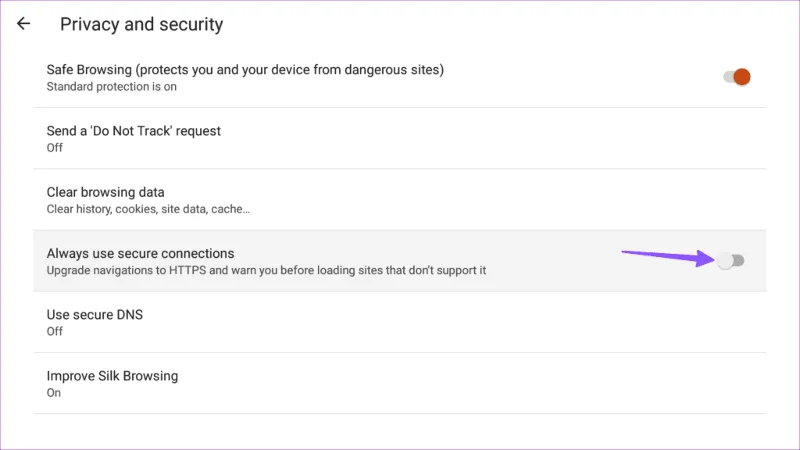Click 'Clear history, cookies, site data, cache…' text
800x450 pixels.
pyautogui.click(x=148, y=209)
